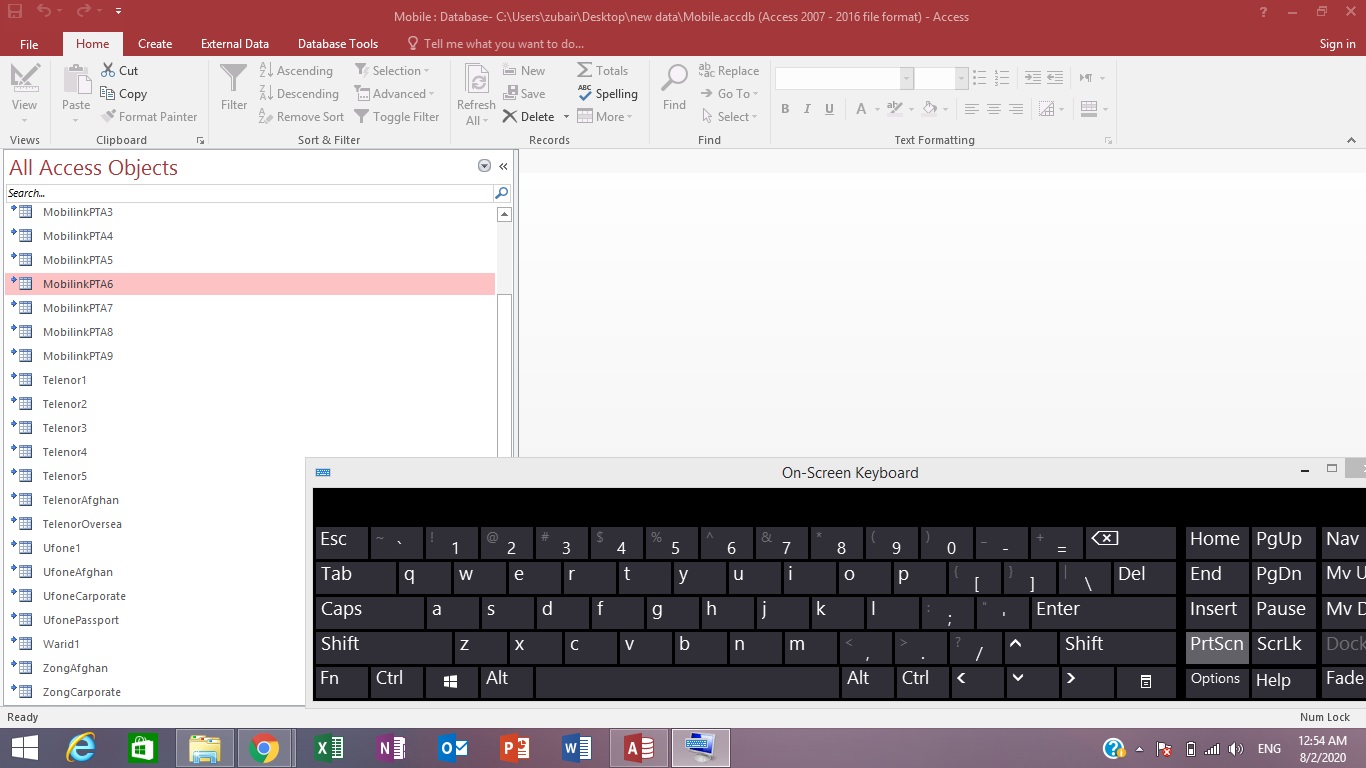Switch to the Database Tools tab
The image size is (1366, 768).
(x=338, y=44)
